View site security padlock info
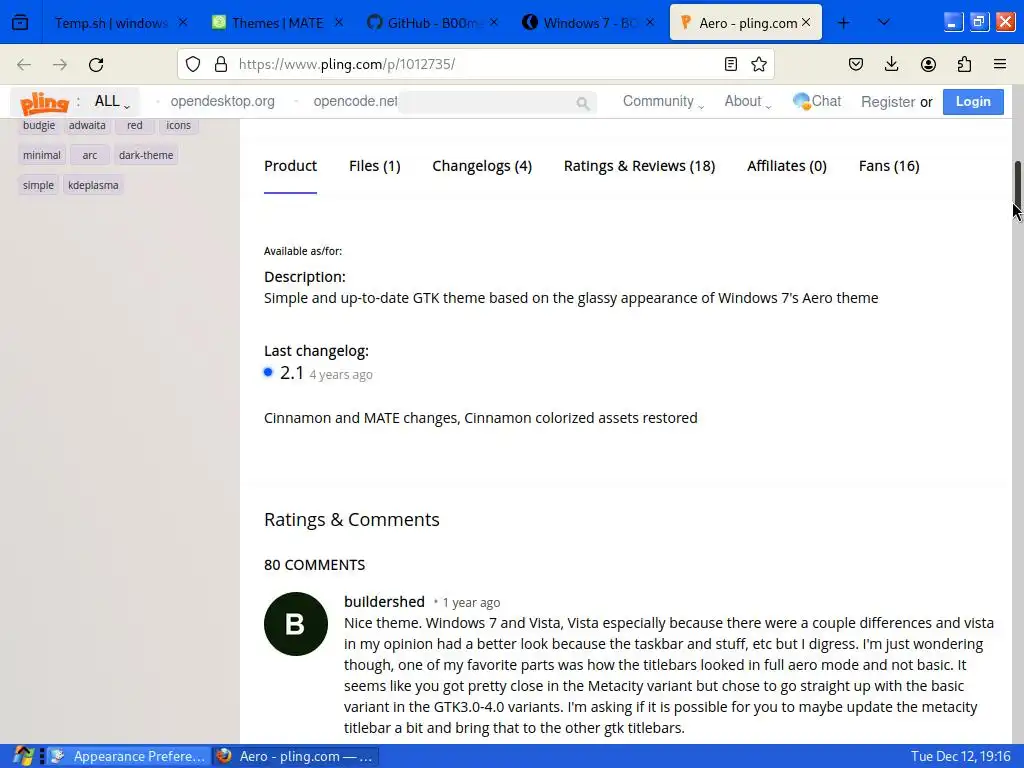The image size is (1024, 768). pyautogui.click(x=221, y=64)
